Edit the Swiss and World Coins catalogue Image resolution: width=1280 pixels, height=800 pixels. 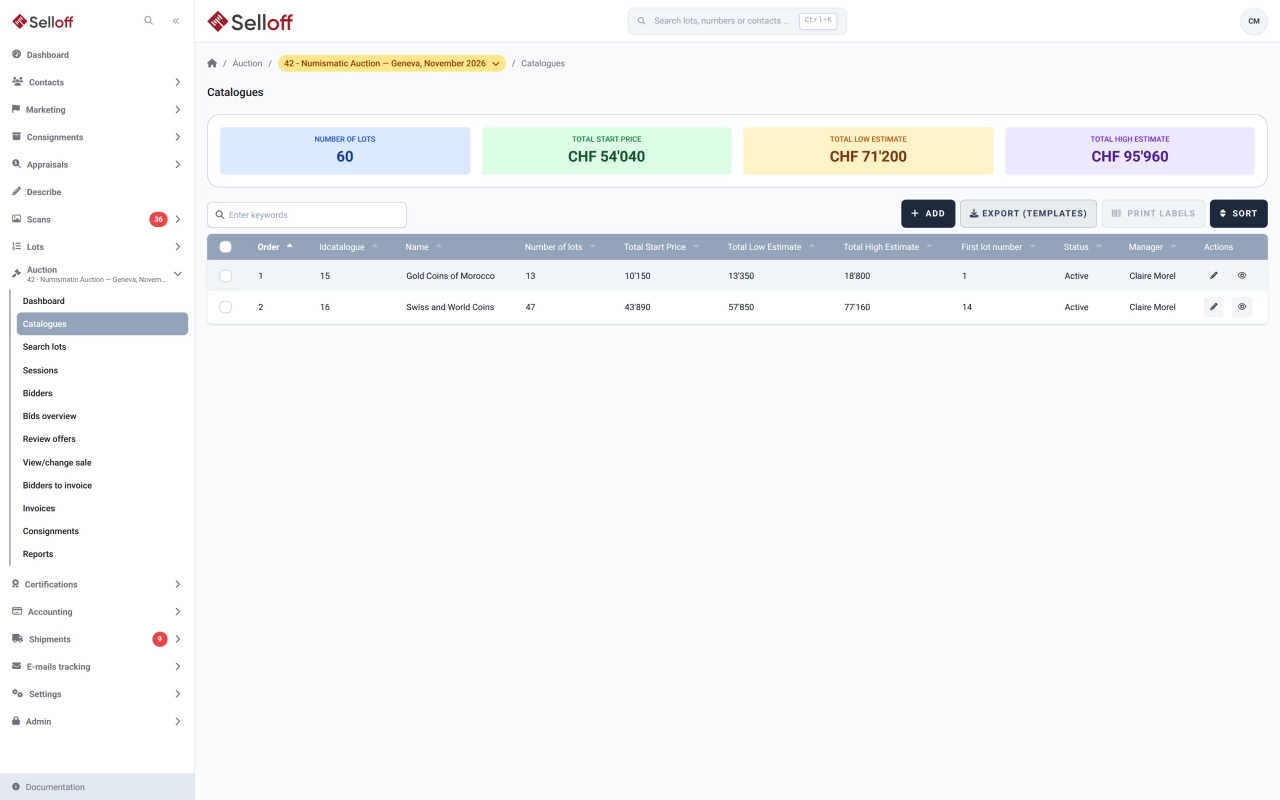coord(1214,307)
